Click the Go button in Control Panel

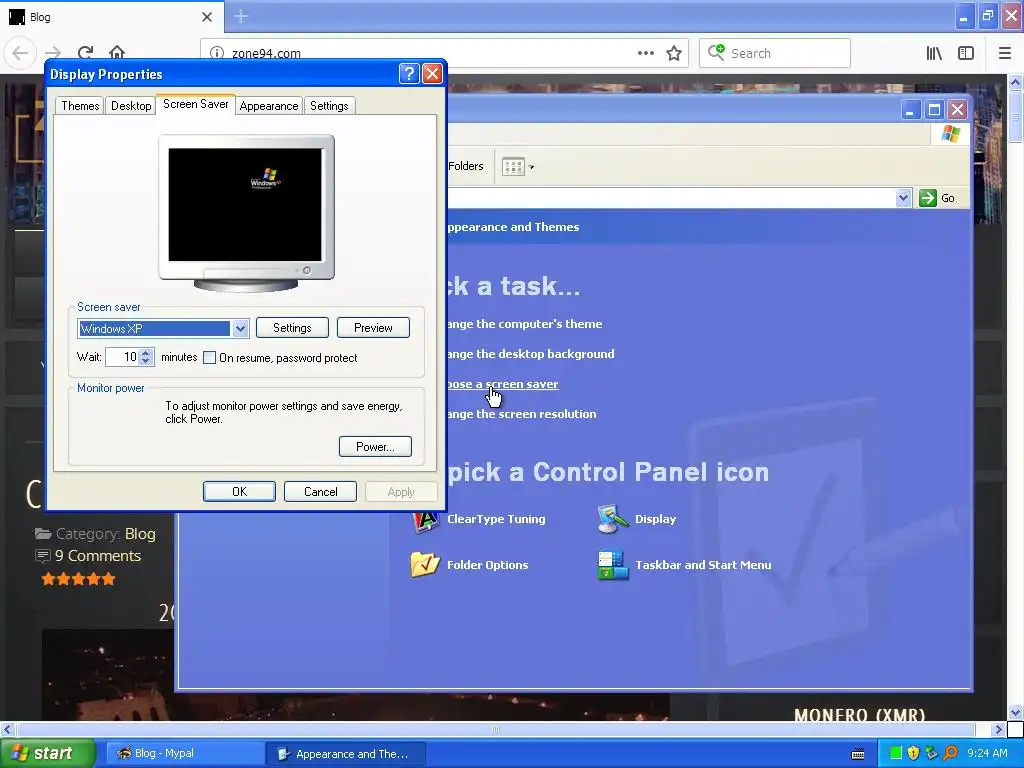point(938,198)
